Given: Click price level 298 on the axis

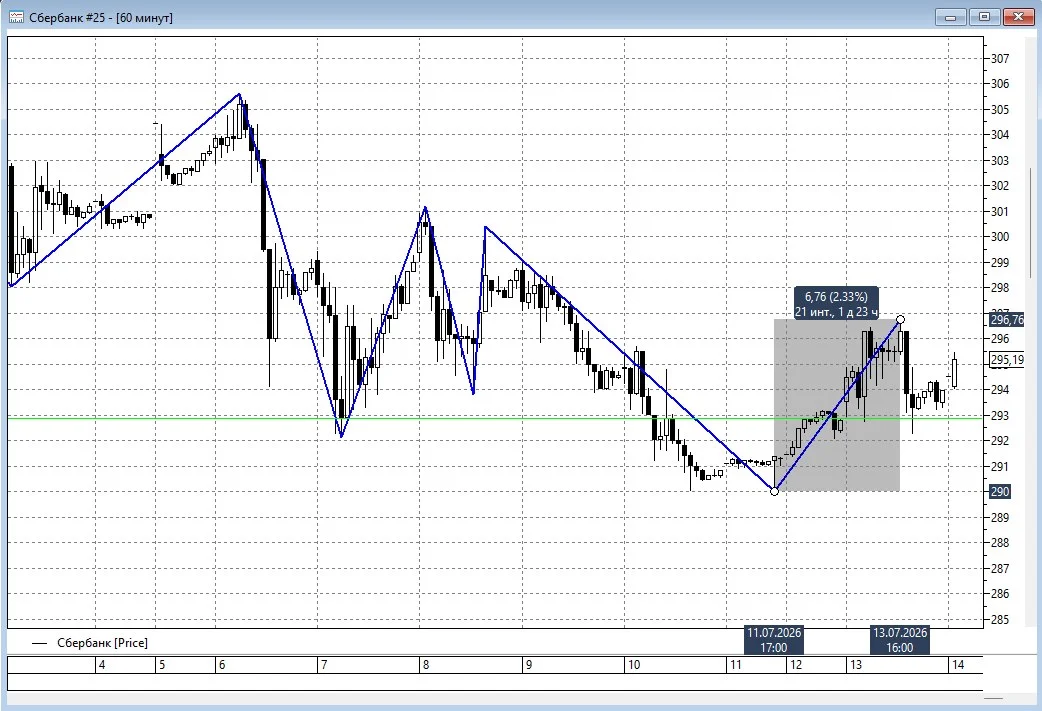Looking at the screenshot, I should (x=1000, y=288).
